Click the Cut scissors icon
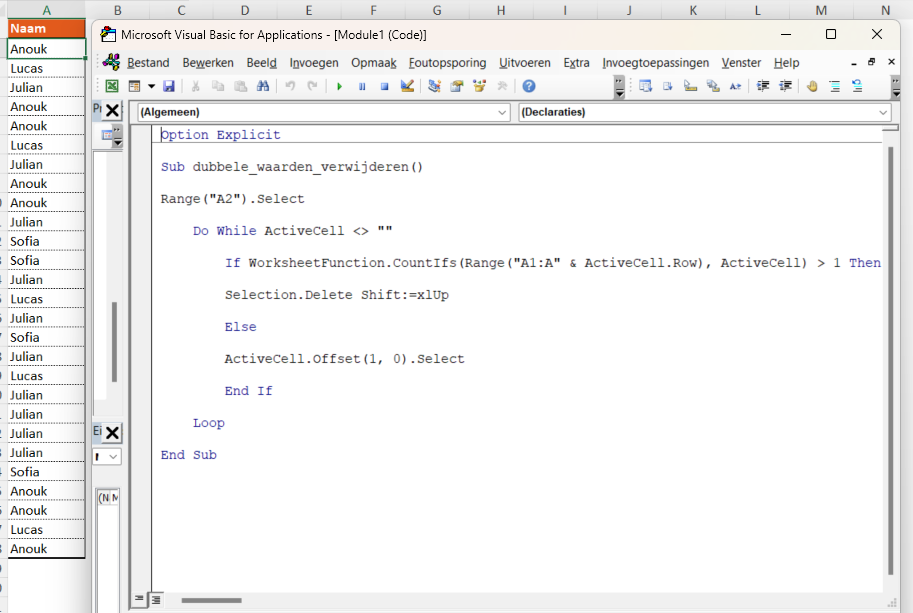This screenshot has height=613, width=913. pyautogui.click(x=196, y=86)
